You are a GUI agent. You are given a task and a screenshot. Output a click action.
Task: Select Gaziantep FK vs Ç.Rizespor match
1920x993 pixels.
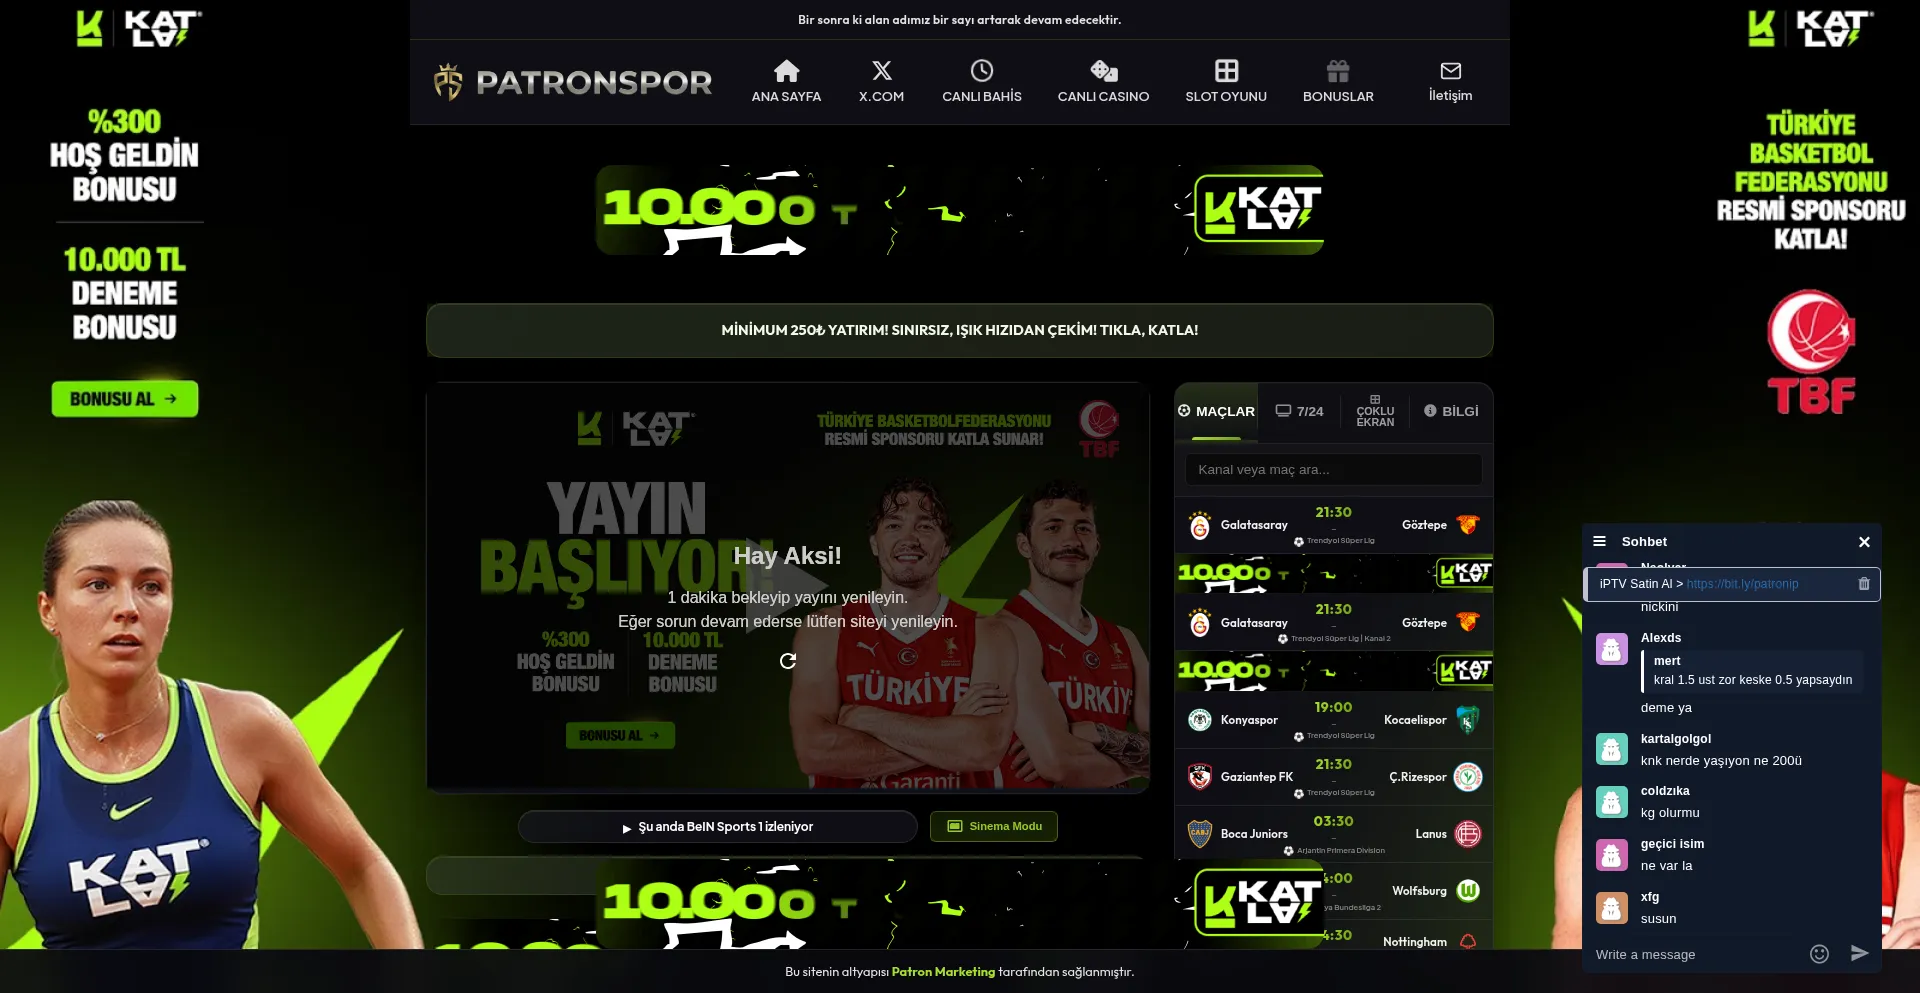coord(1333,777)
